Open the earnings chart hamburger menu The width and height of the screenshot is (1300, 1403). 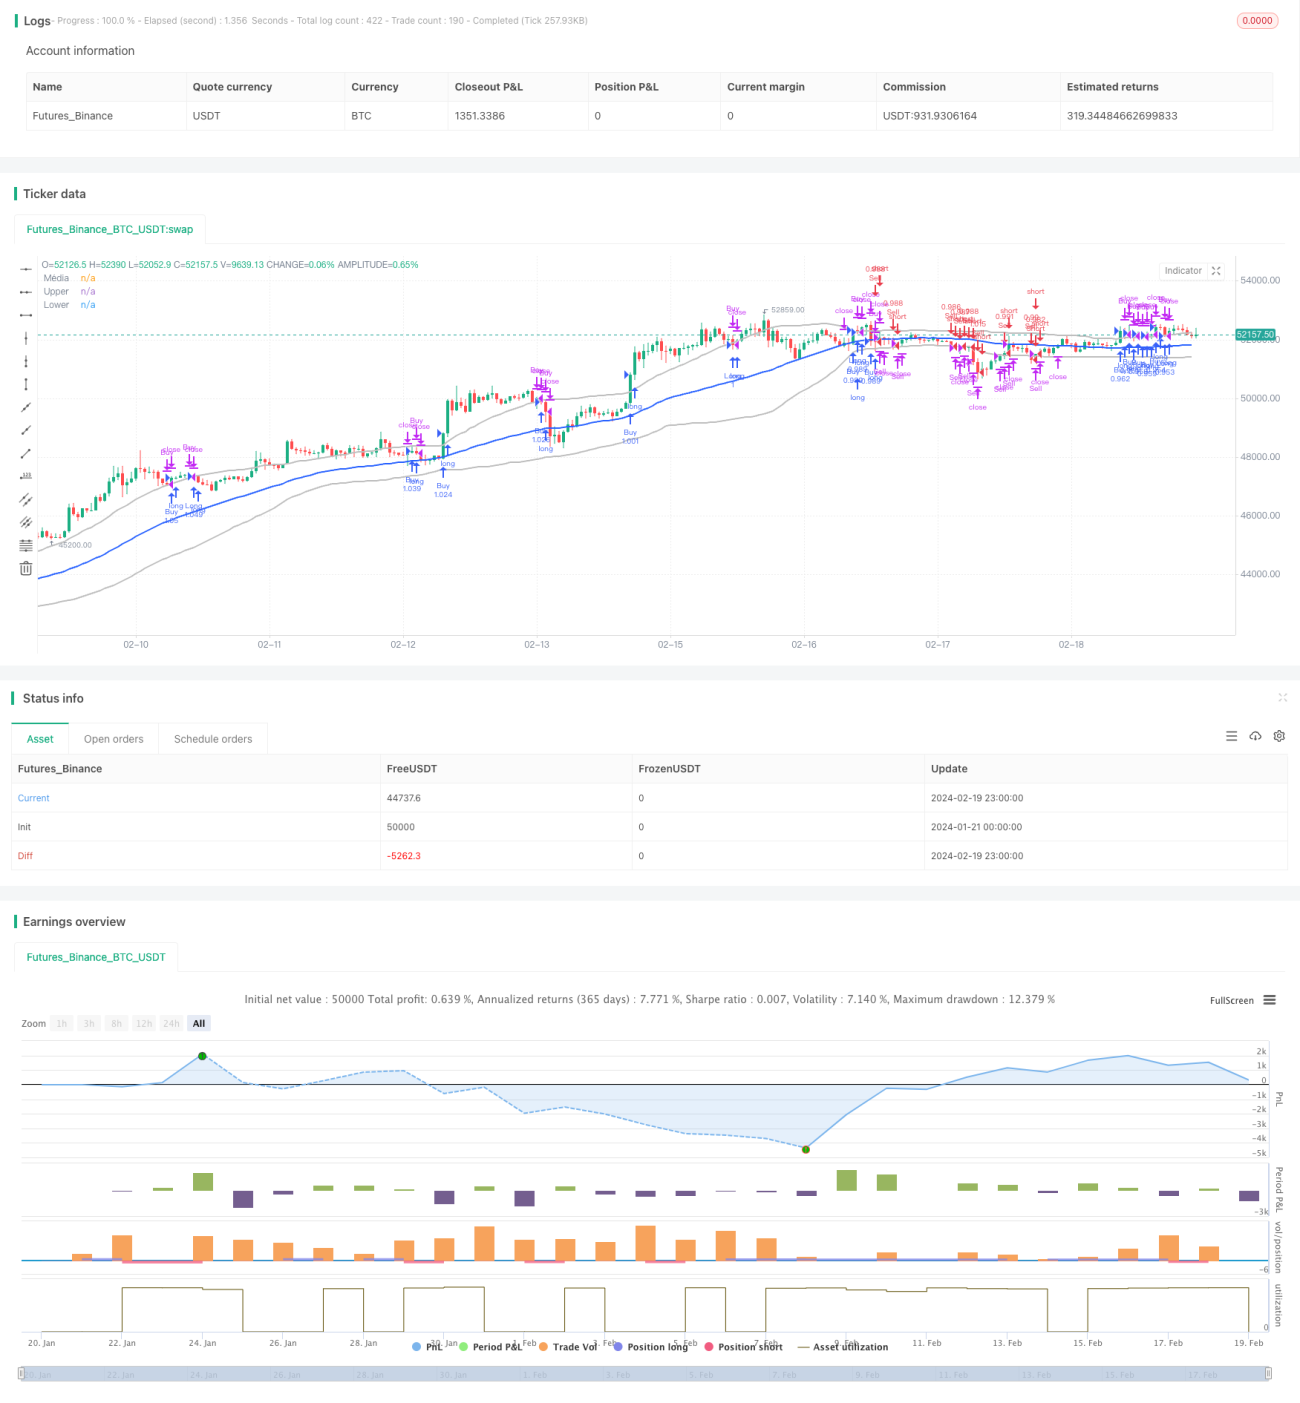pyautogui.click(x=1269, y=1000)
